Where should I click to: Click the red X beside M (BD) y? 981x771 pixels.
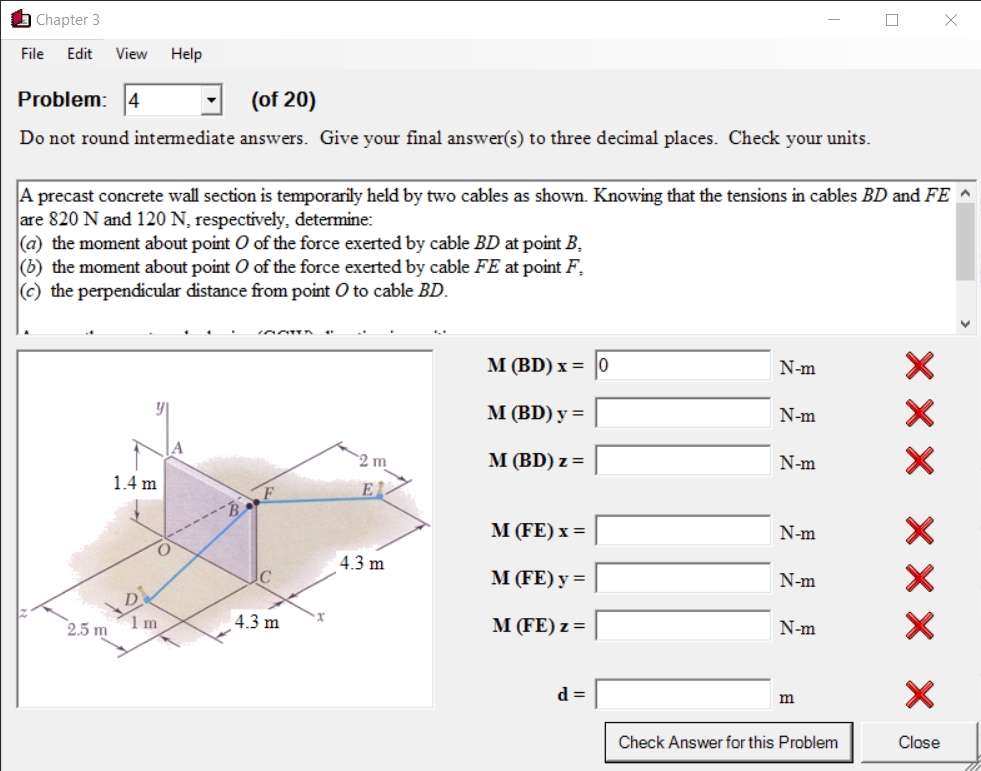919,413
